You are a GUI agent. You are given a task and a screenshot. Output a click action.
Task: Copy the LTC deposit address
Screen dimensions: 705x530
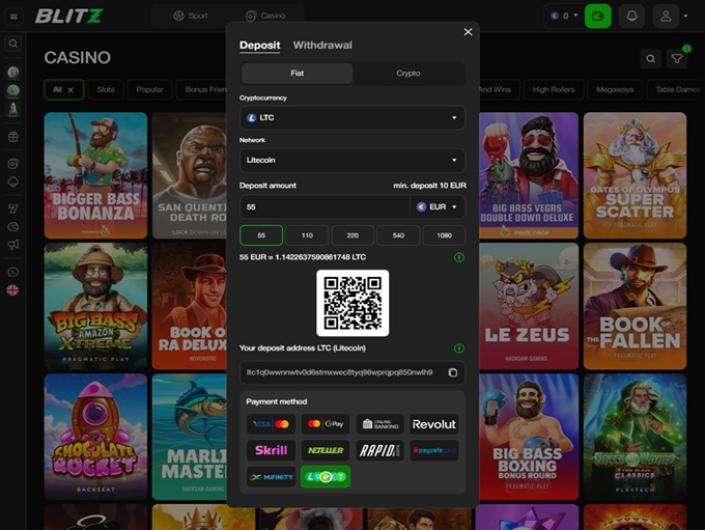click(x=452, y=372)
